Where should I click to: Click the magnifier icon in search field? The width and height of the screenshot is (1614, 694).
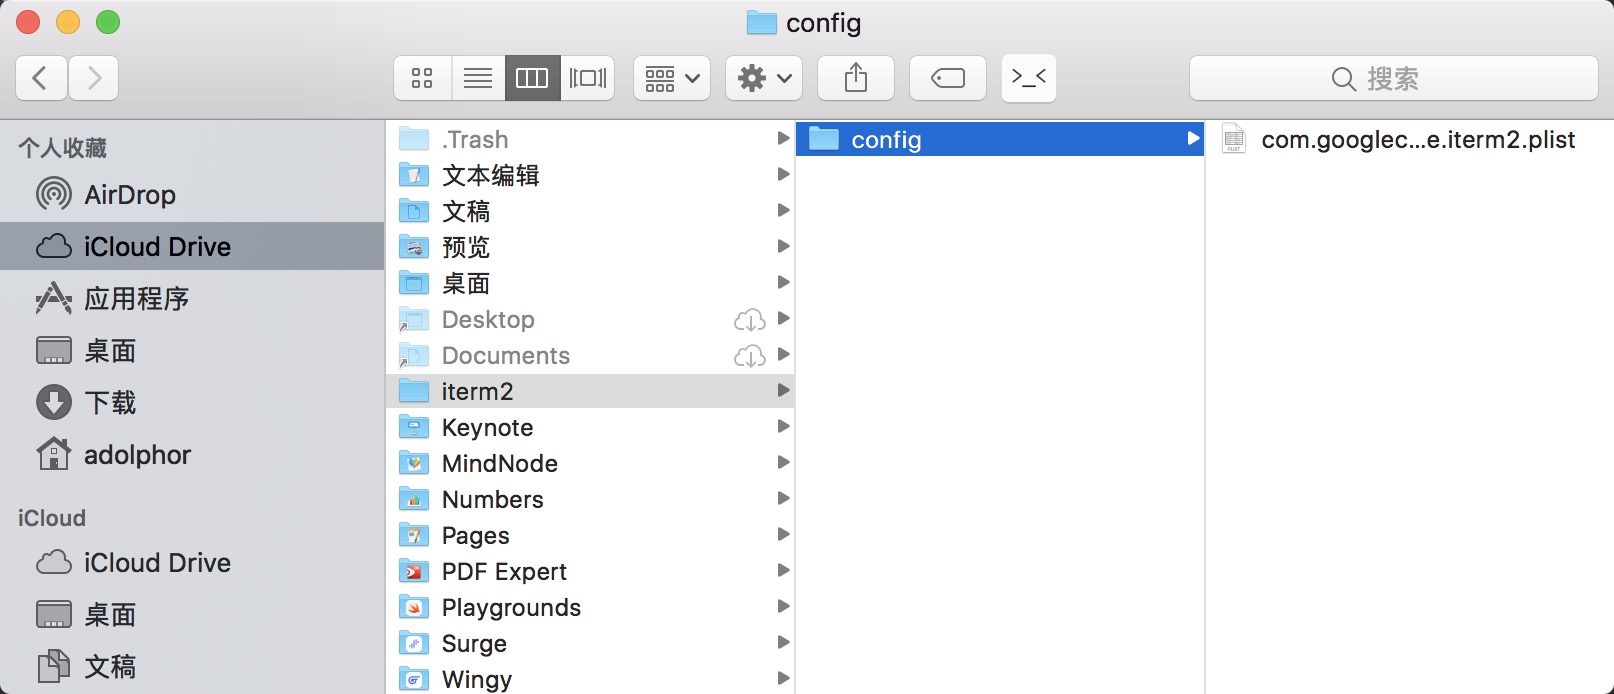tap(1344, 79)
